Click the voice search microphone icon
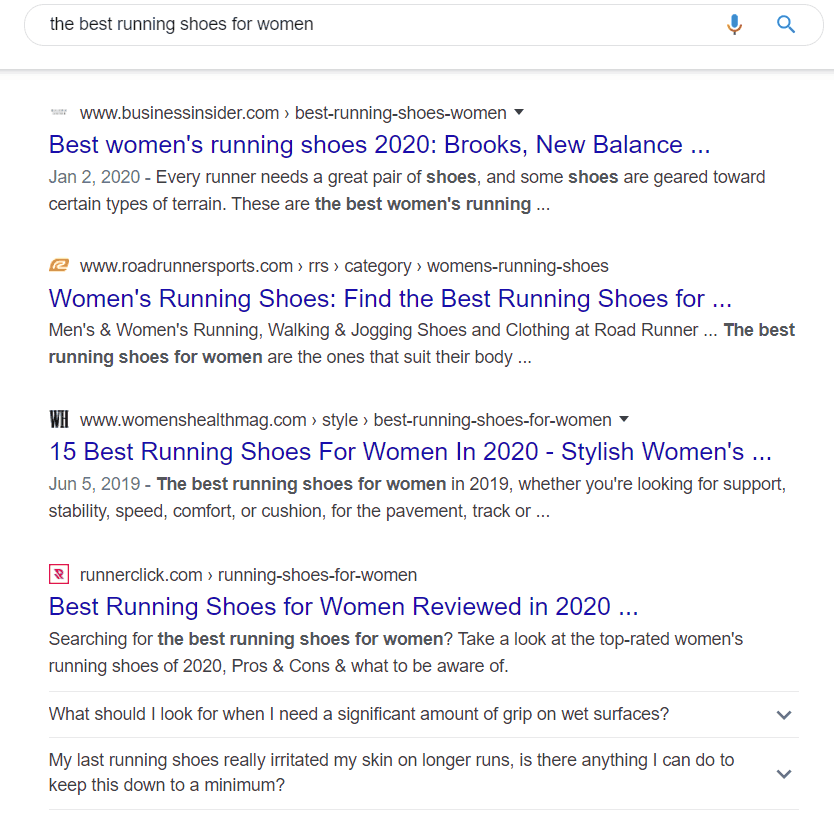The height and width of the screenshot is (824, 834). pos(735,24)
